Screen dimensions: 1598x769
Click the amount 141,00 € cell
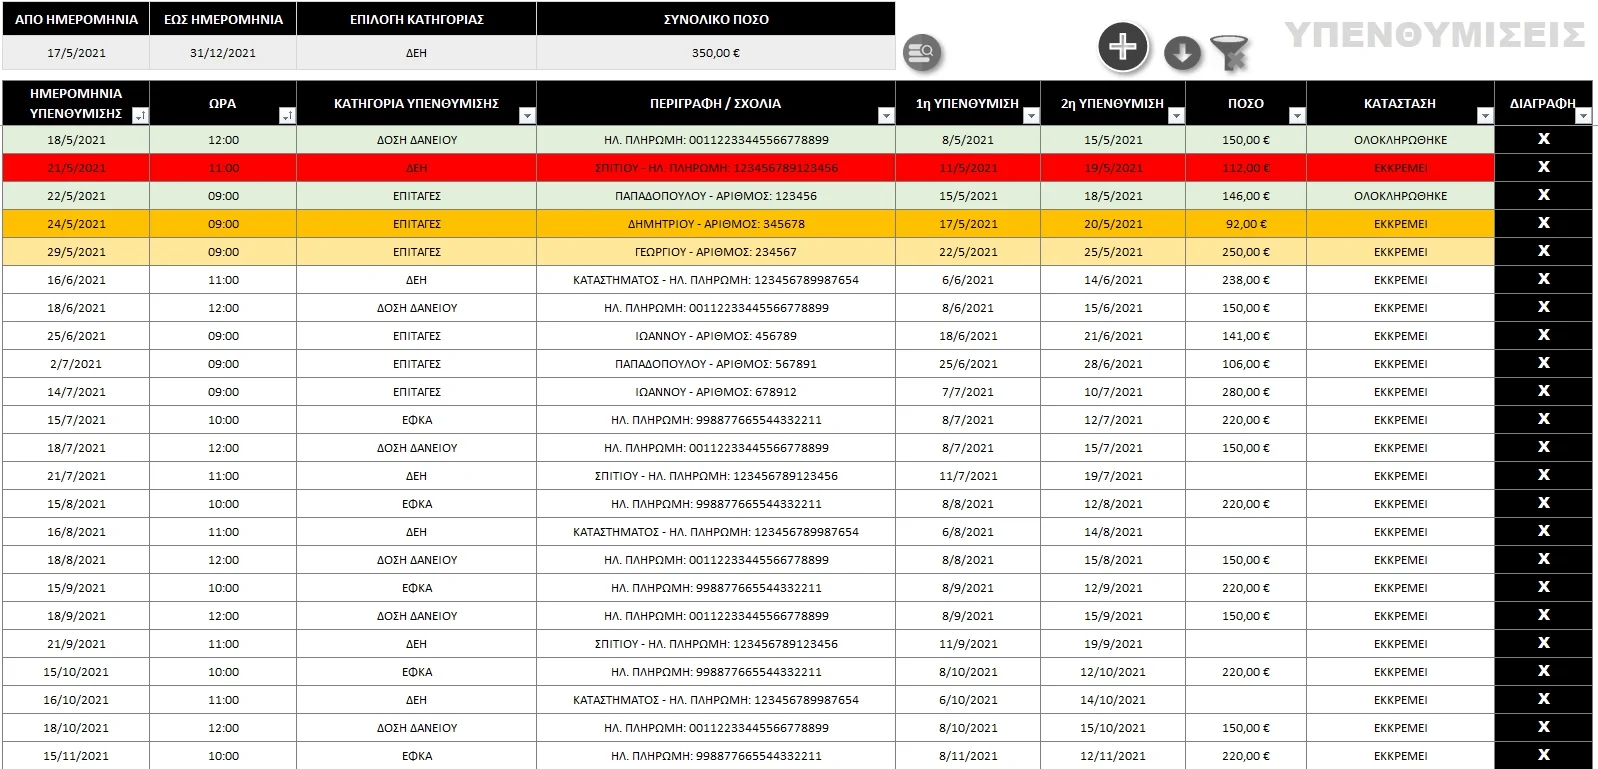1246,336
